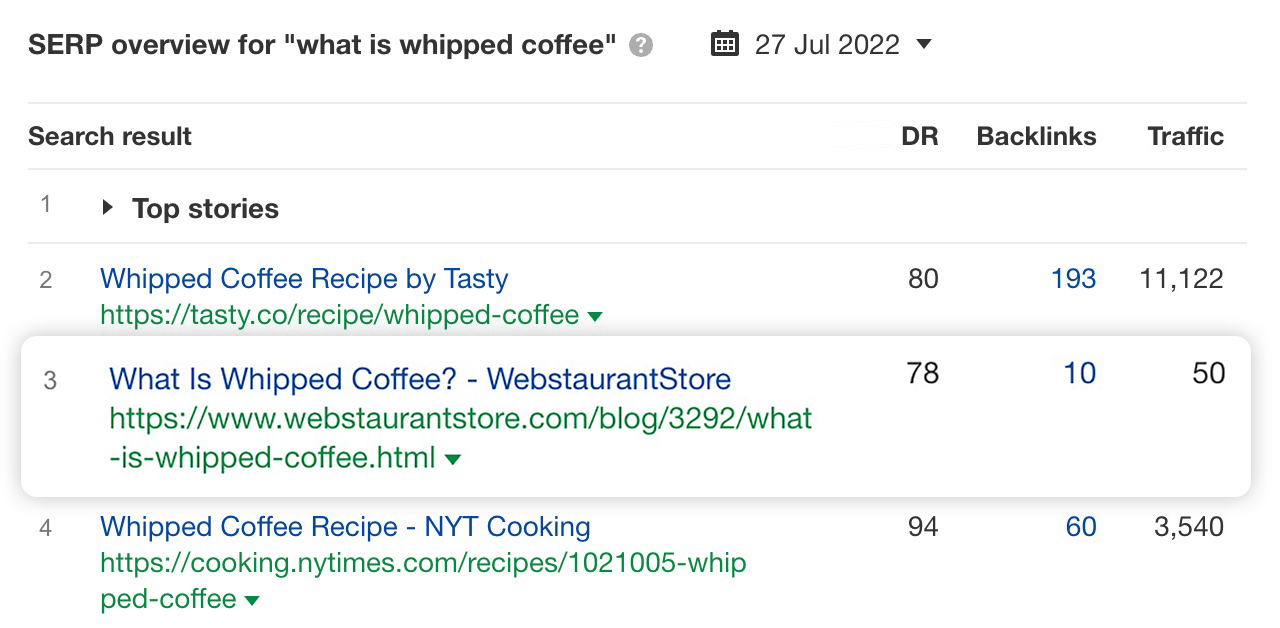
Task: Open the webstaurantstore.com URL dropdown caret
Action: (x=453, y=458)
